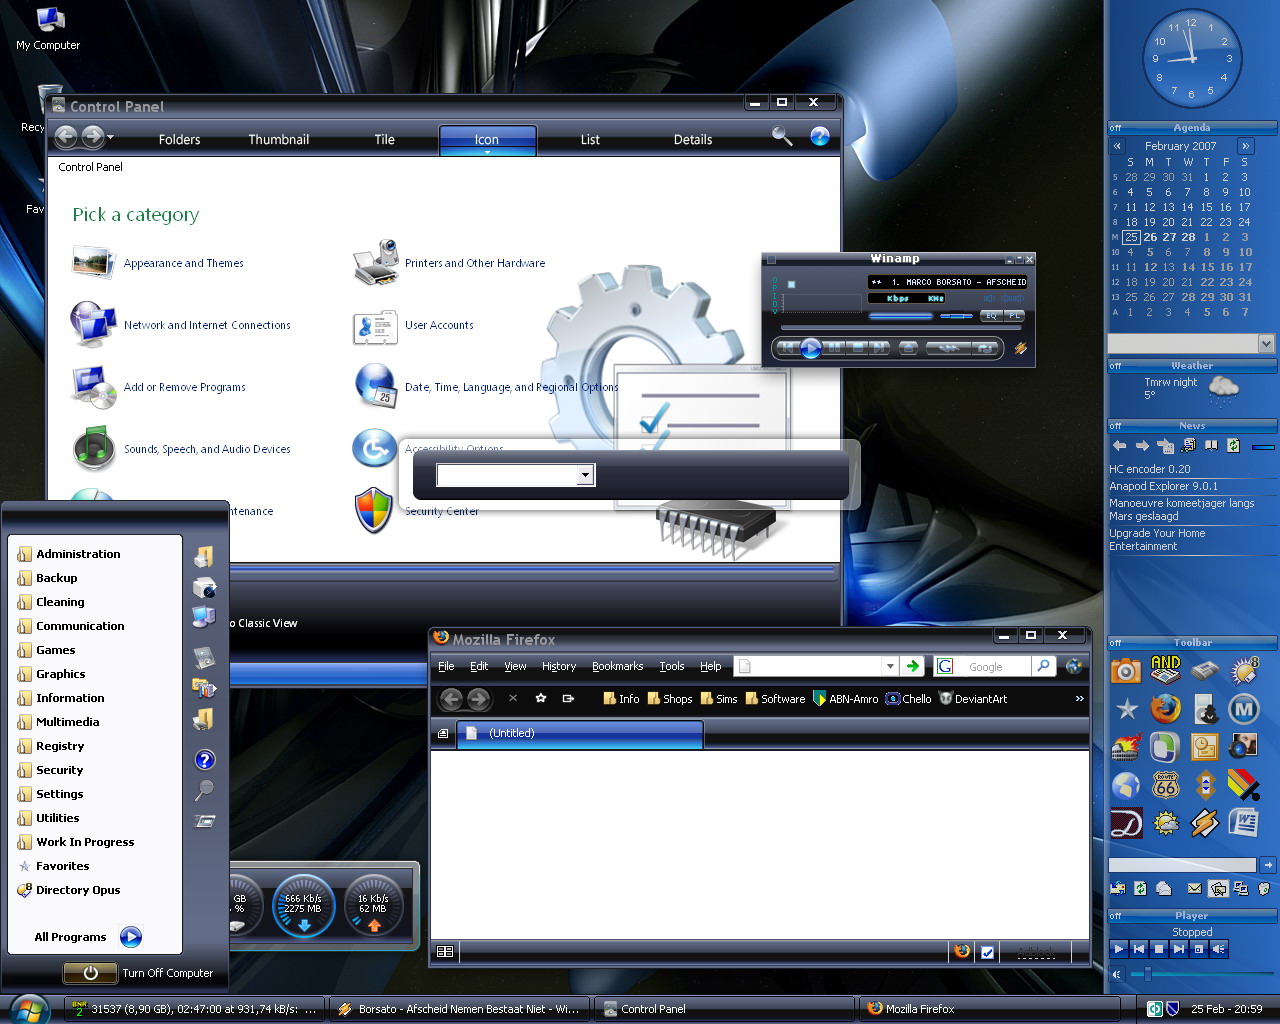Open Printers and Other Hardware link
This screenshot has width=1280, height=1024.
pos(475,263)
